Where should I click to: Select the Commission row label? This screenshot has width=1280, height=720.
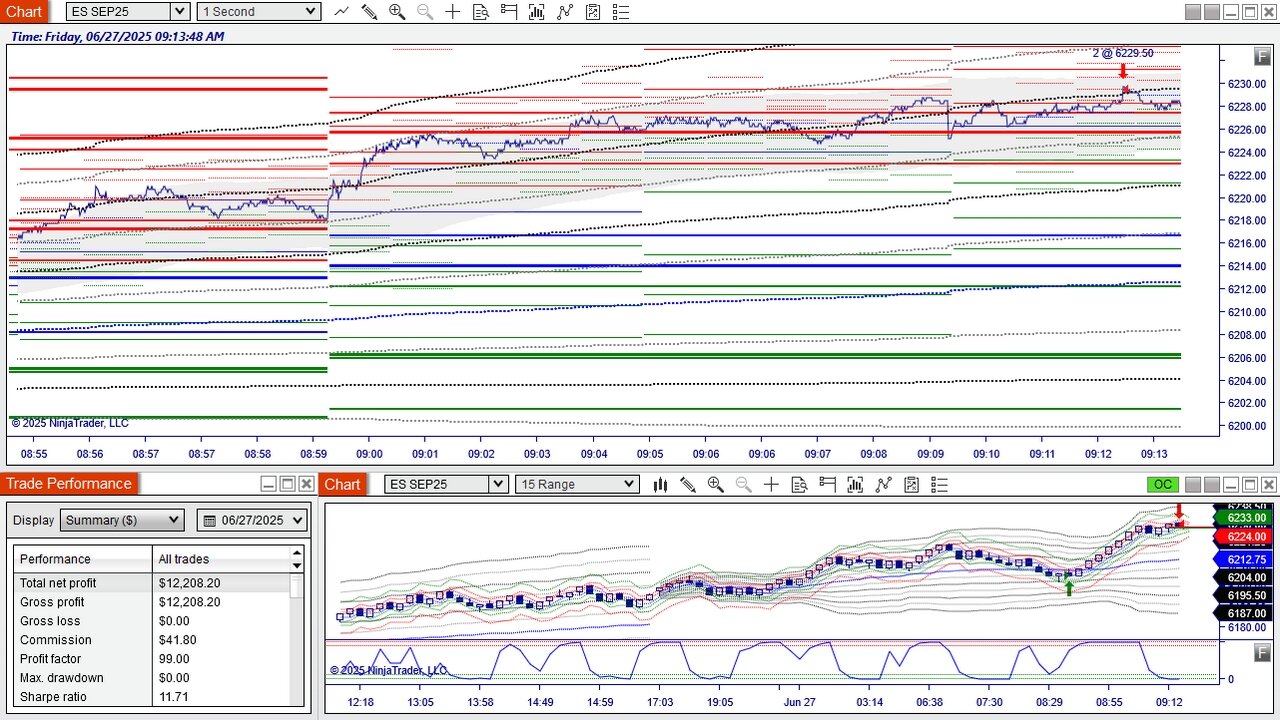click(56, 640)
